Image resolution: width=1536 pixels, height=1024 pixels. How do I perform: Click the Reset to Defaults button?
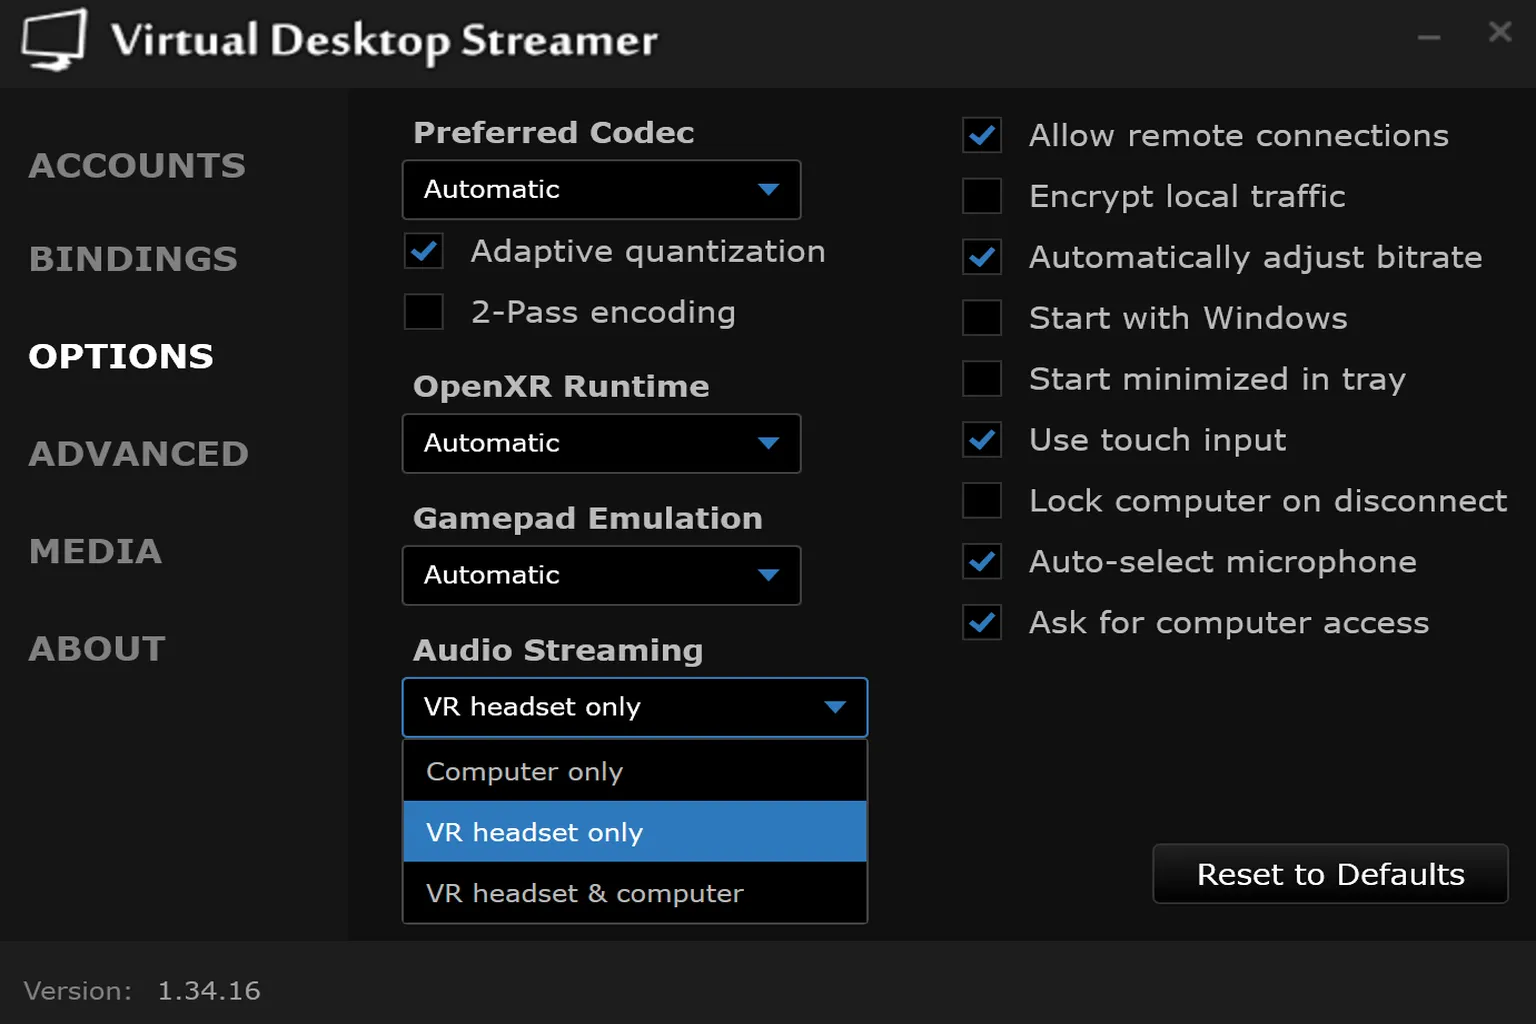1330,874
